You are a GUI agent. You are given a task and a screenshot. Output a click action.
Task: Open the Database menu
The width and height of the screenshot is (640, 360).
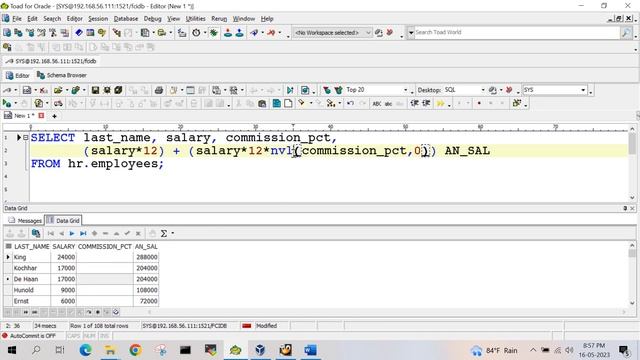coord(126,19)
